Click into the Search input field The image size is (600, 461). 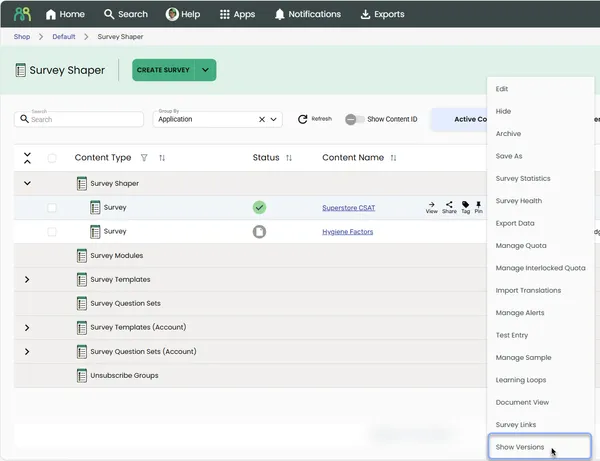79,119
